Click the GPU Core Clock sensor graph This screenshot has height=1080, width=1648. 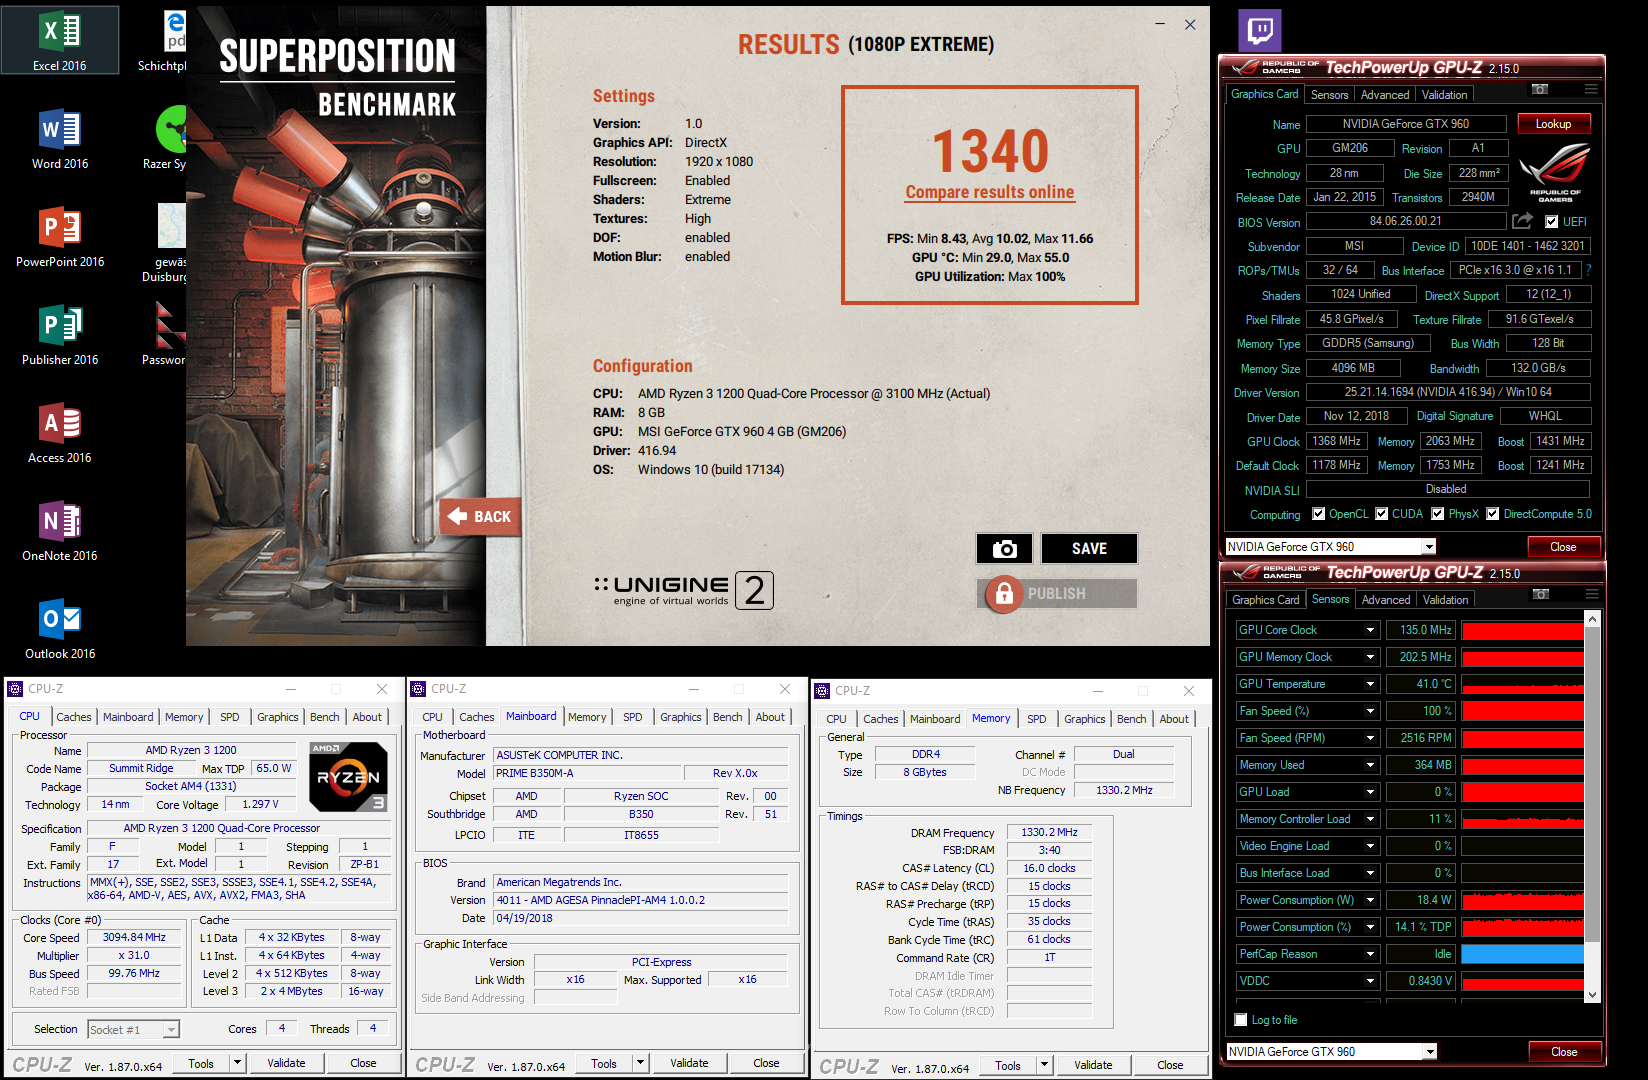click(x=1522, y=630)
